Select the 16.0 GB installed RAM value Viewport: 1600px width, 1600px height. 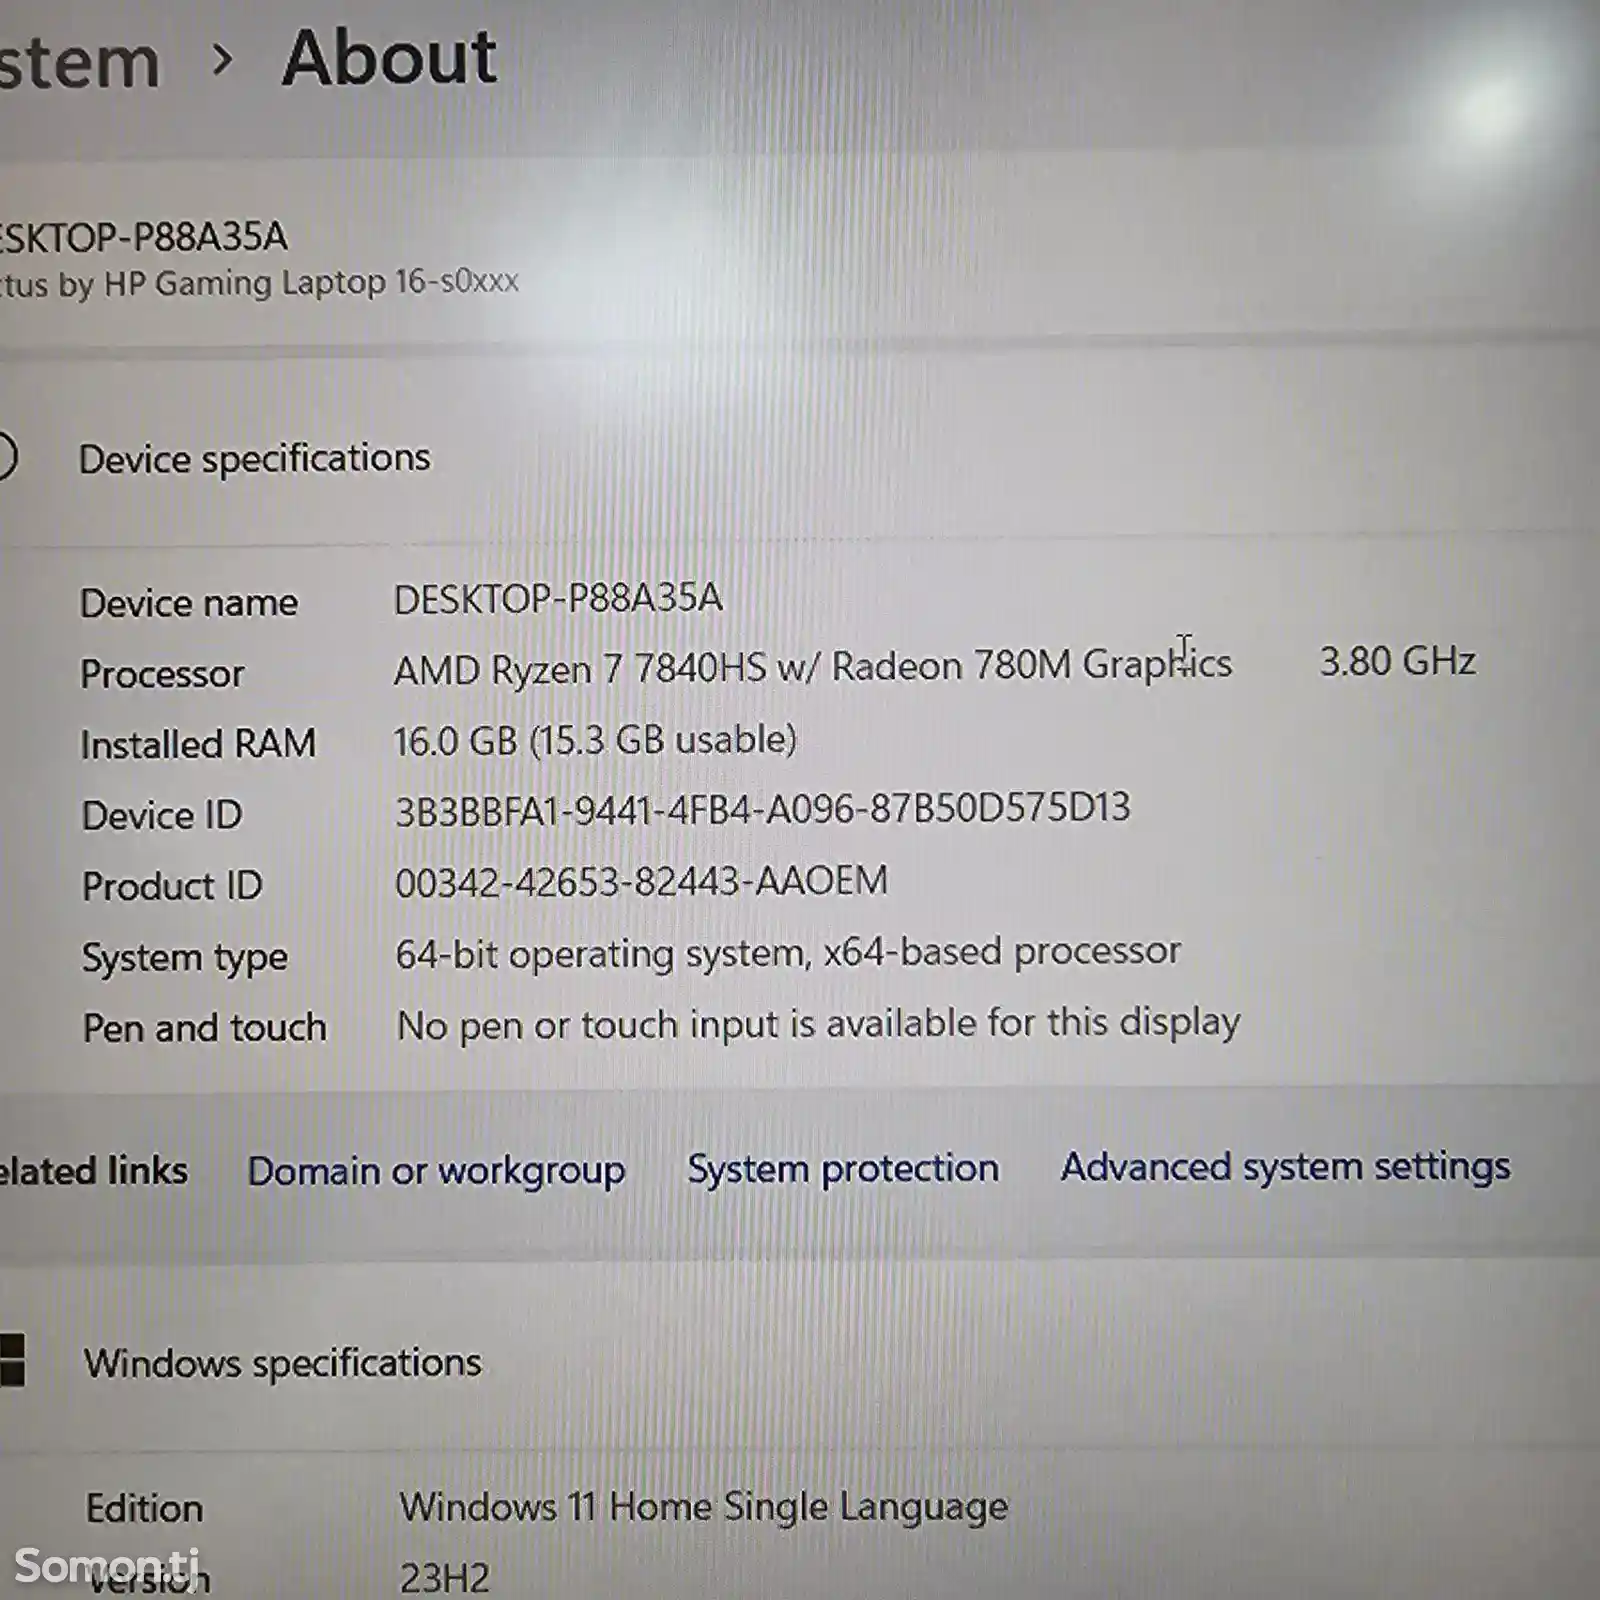click(x=595, y=741)
